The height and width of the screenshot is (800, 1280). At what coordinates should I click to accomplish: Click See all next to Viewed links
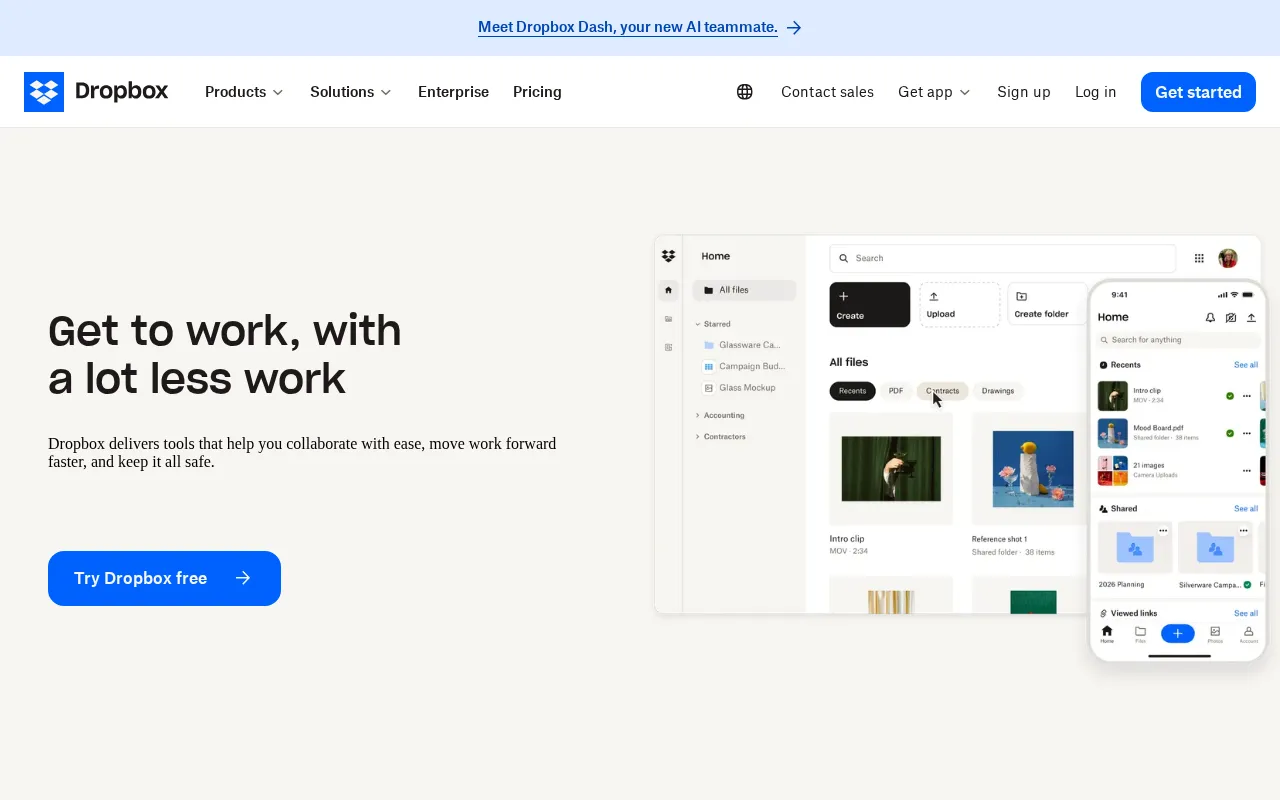pyautogui.click(x=1246, y=613)
